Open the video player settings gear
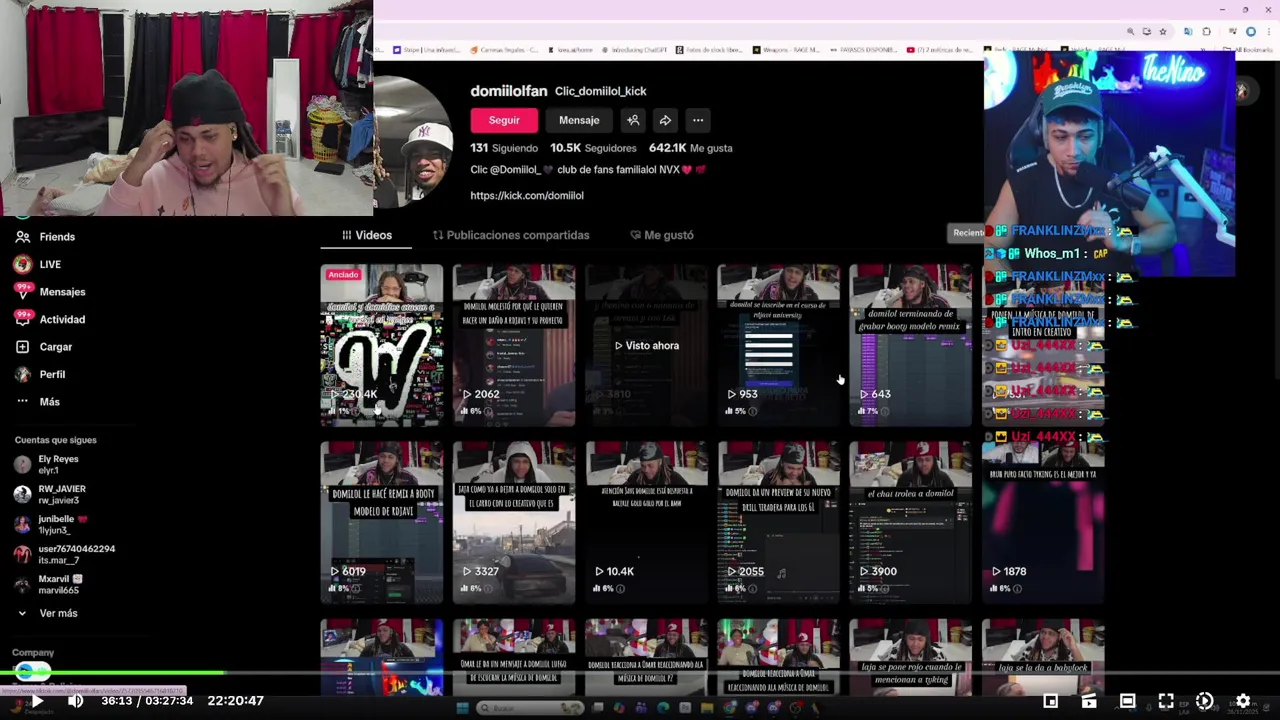1280x720 pixels. (x=1243, y=701)
